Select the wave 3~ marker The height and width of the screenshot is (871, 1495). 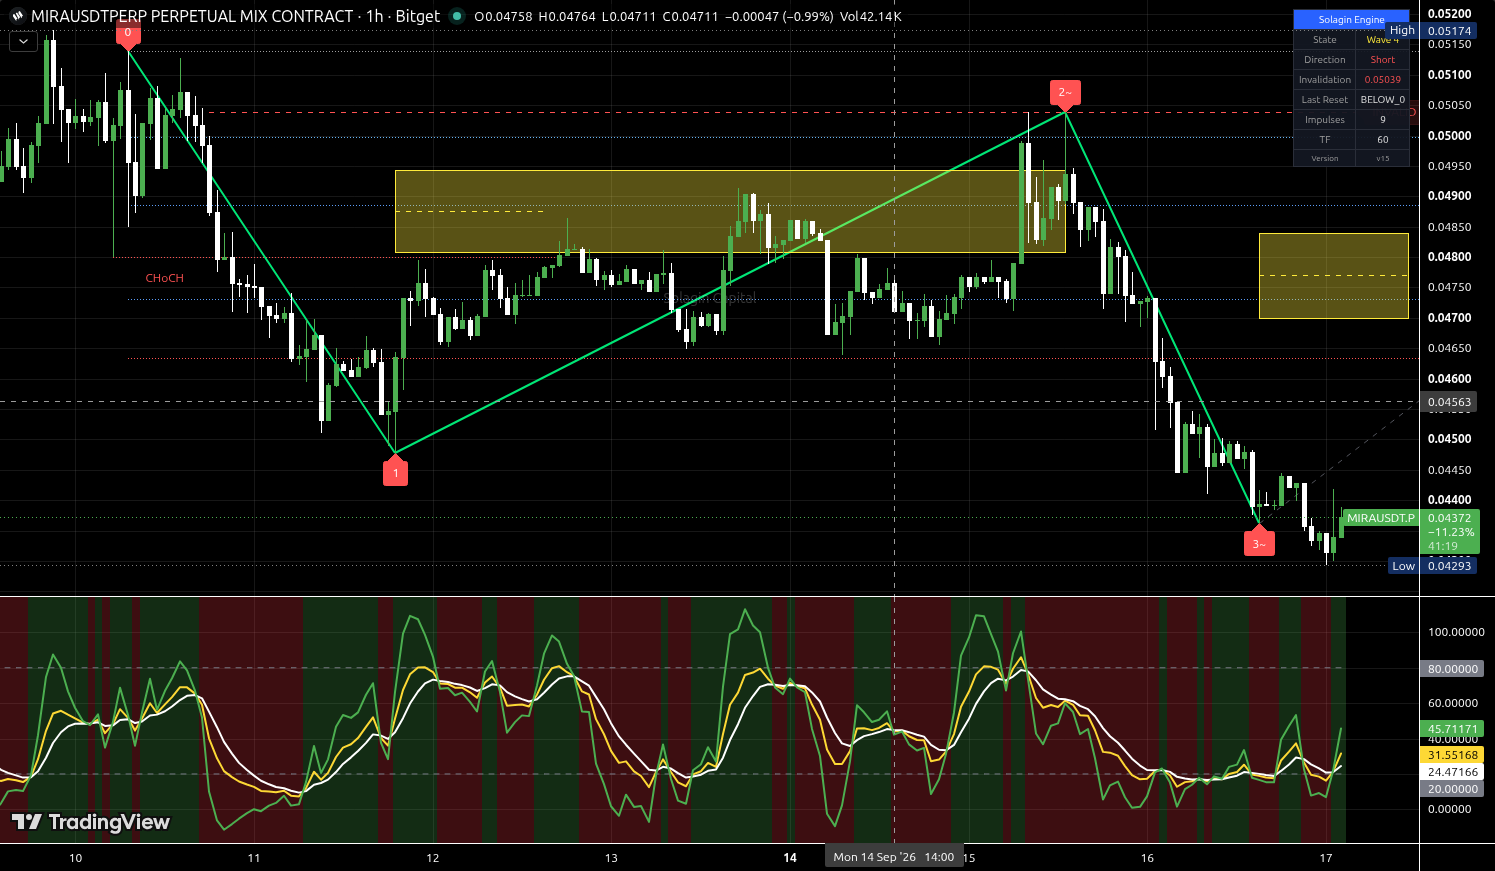coord(1259,542)
